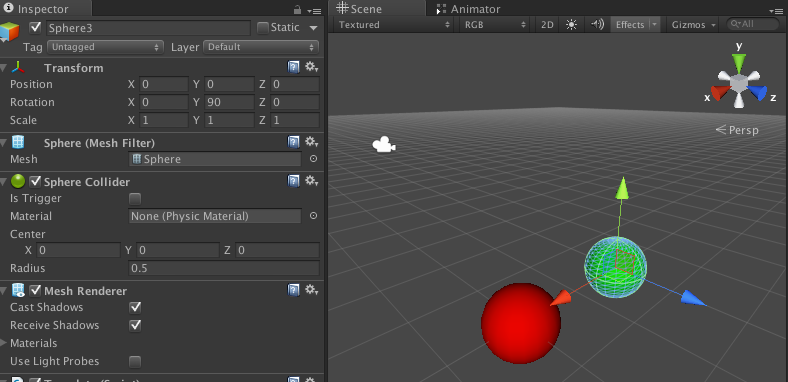Enable Use Light Probes checkbox
This screenshot has height=382, width=788.
point(135,361)
